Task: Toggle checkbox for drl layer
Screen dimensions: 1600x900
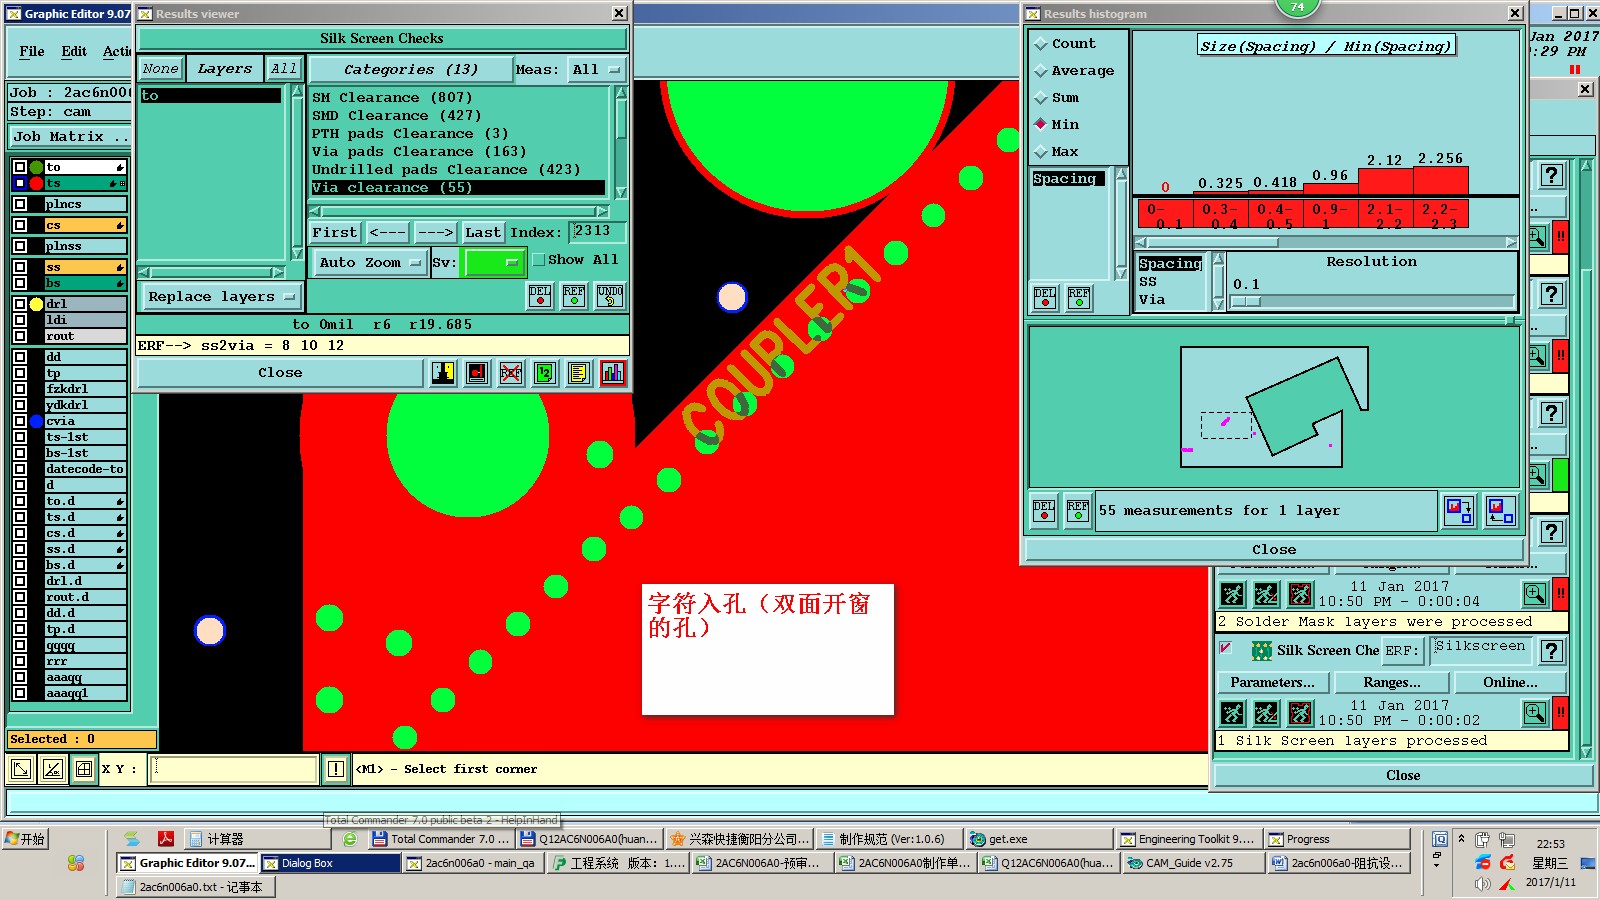Action: pyautogui.click(x=20, y=304)
